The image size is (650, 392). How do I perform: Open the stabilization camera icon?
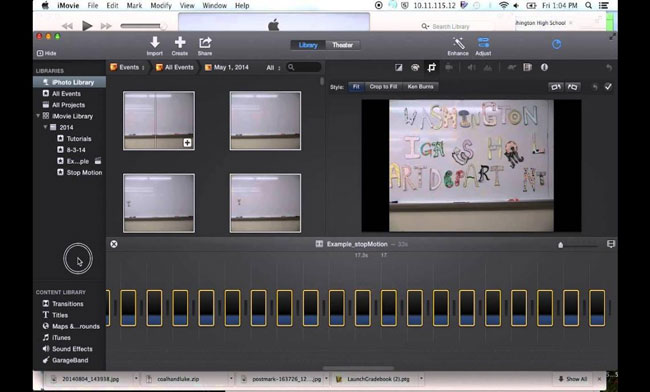[x=449, y=67]
